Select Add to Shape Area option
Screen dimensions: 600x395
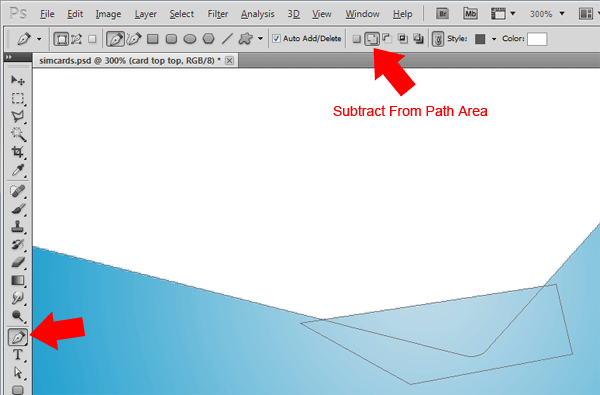pos(372,39)
